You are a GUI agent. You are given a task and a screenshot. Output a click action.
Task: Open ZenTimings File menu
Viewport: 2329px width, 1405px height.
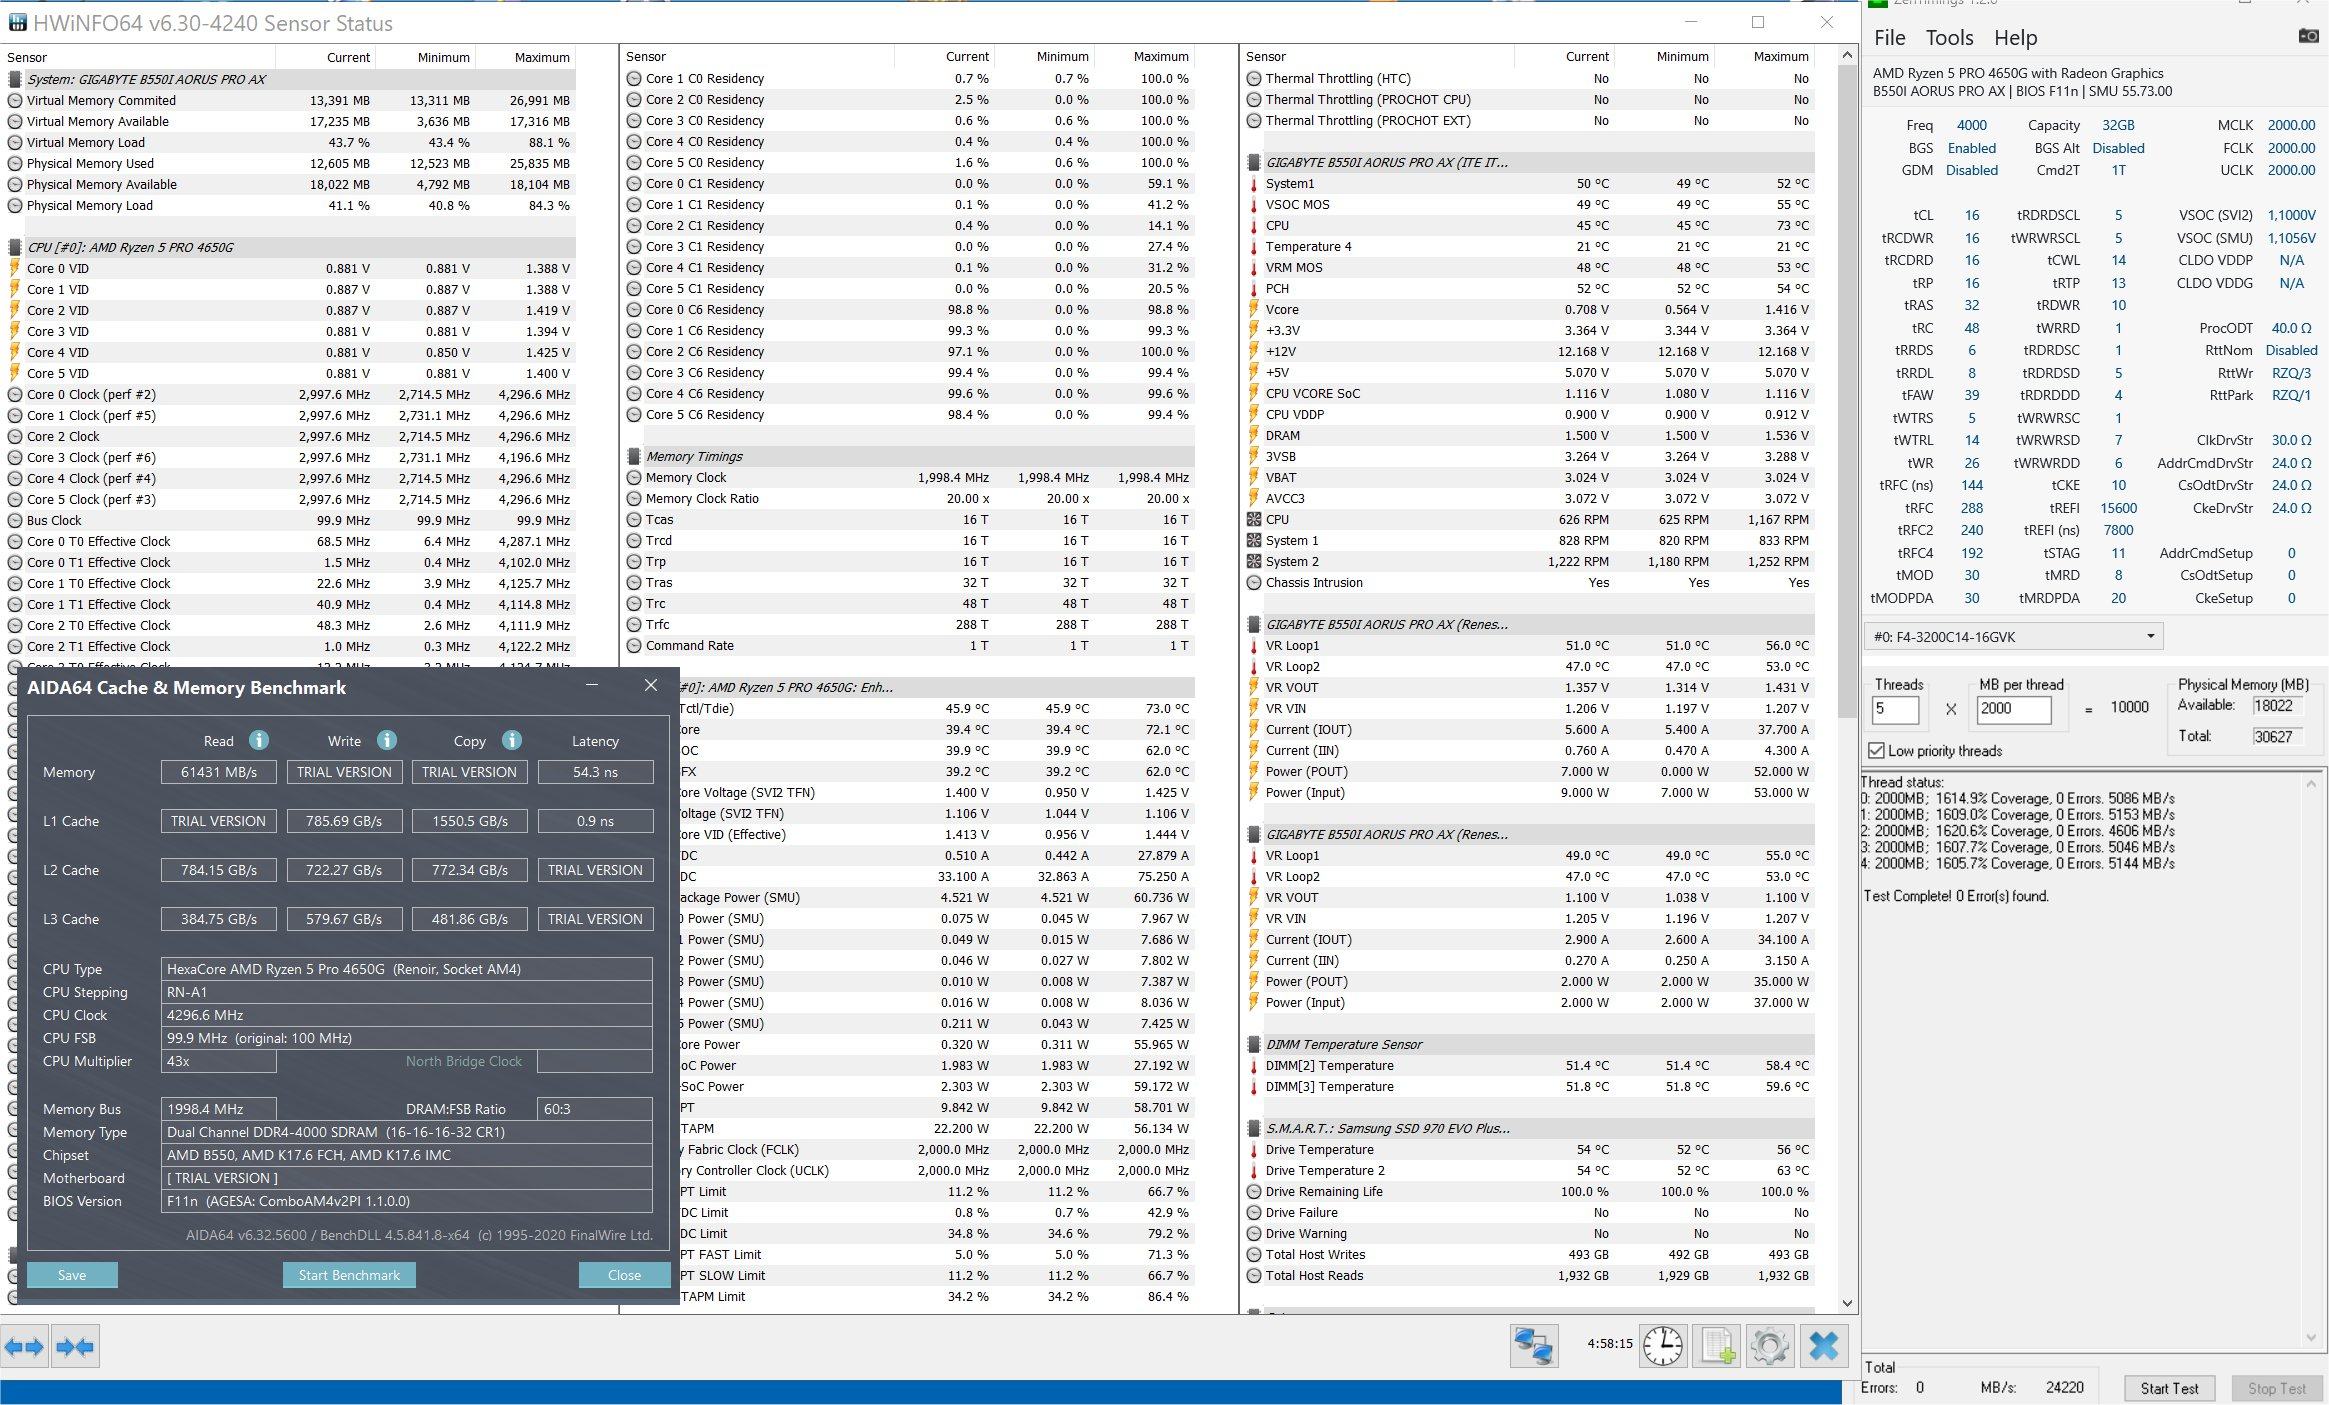click(1889, 38)
